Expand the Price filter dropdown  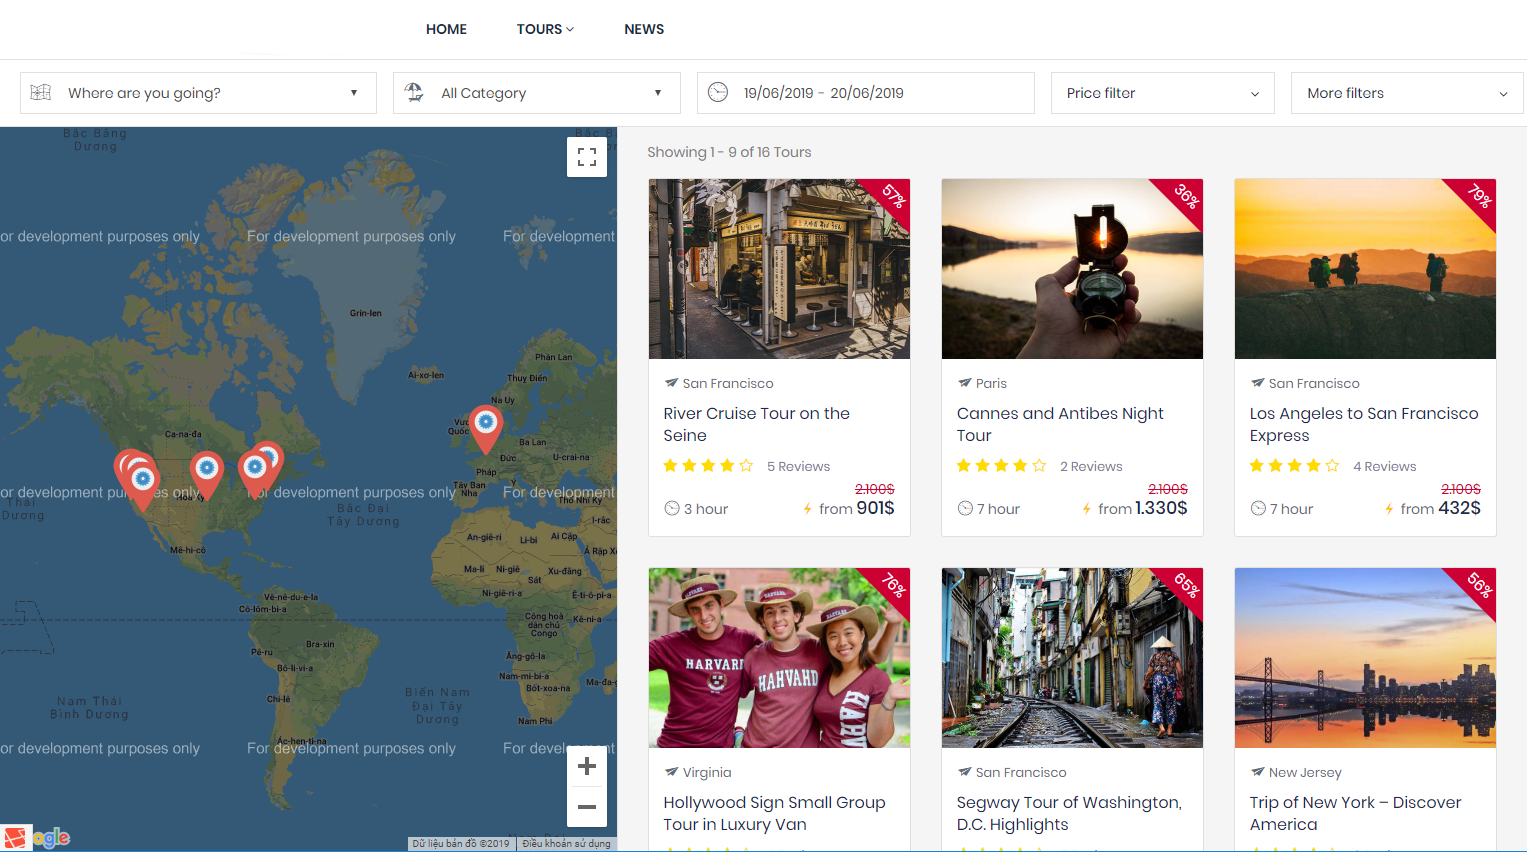tap(1162, 93)
